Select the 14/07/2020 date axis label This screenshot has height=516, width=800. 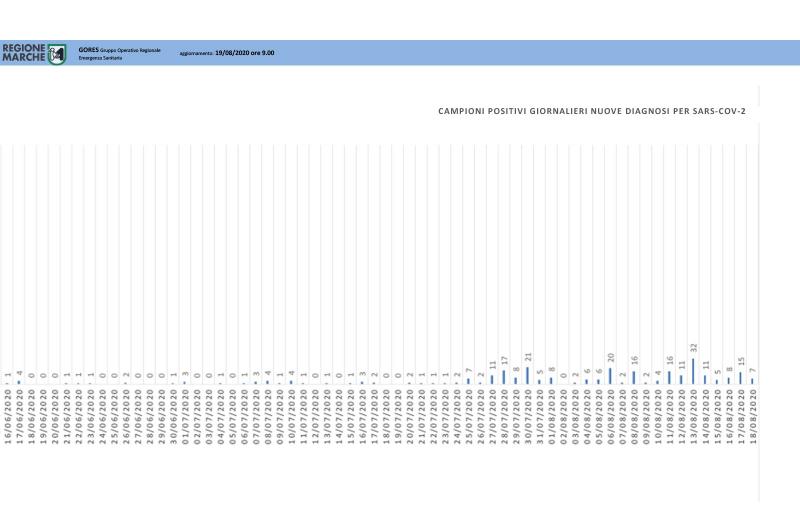(x=339, y=415)
